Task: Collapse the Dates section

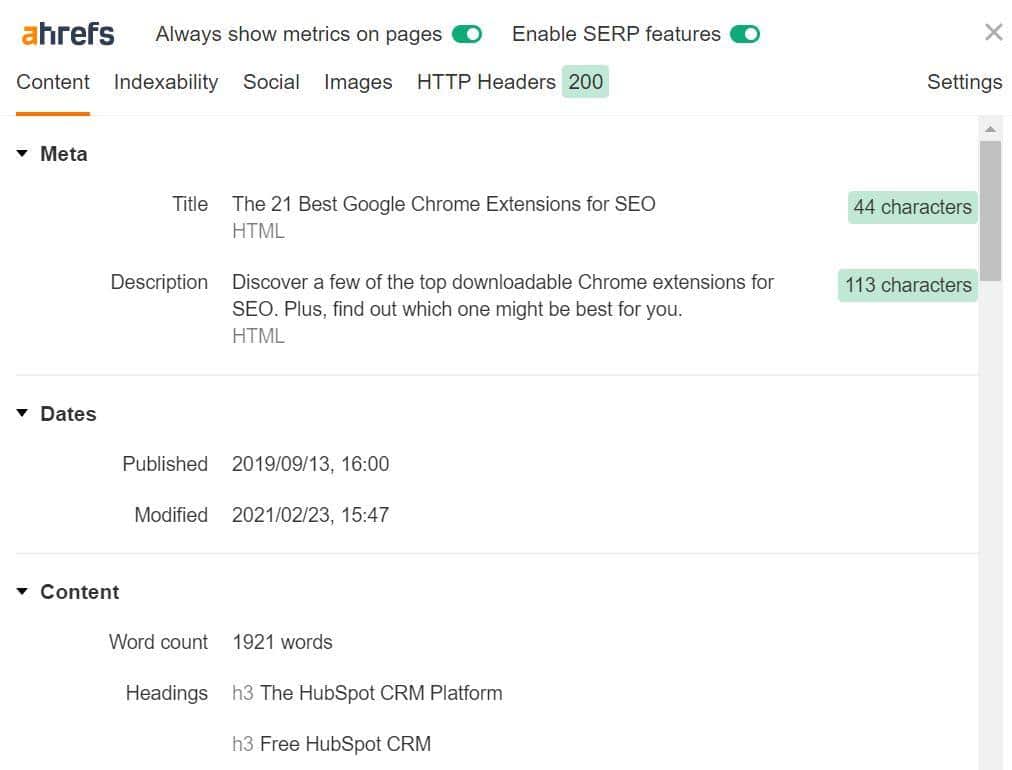Action: 22,413
